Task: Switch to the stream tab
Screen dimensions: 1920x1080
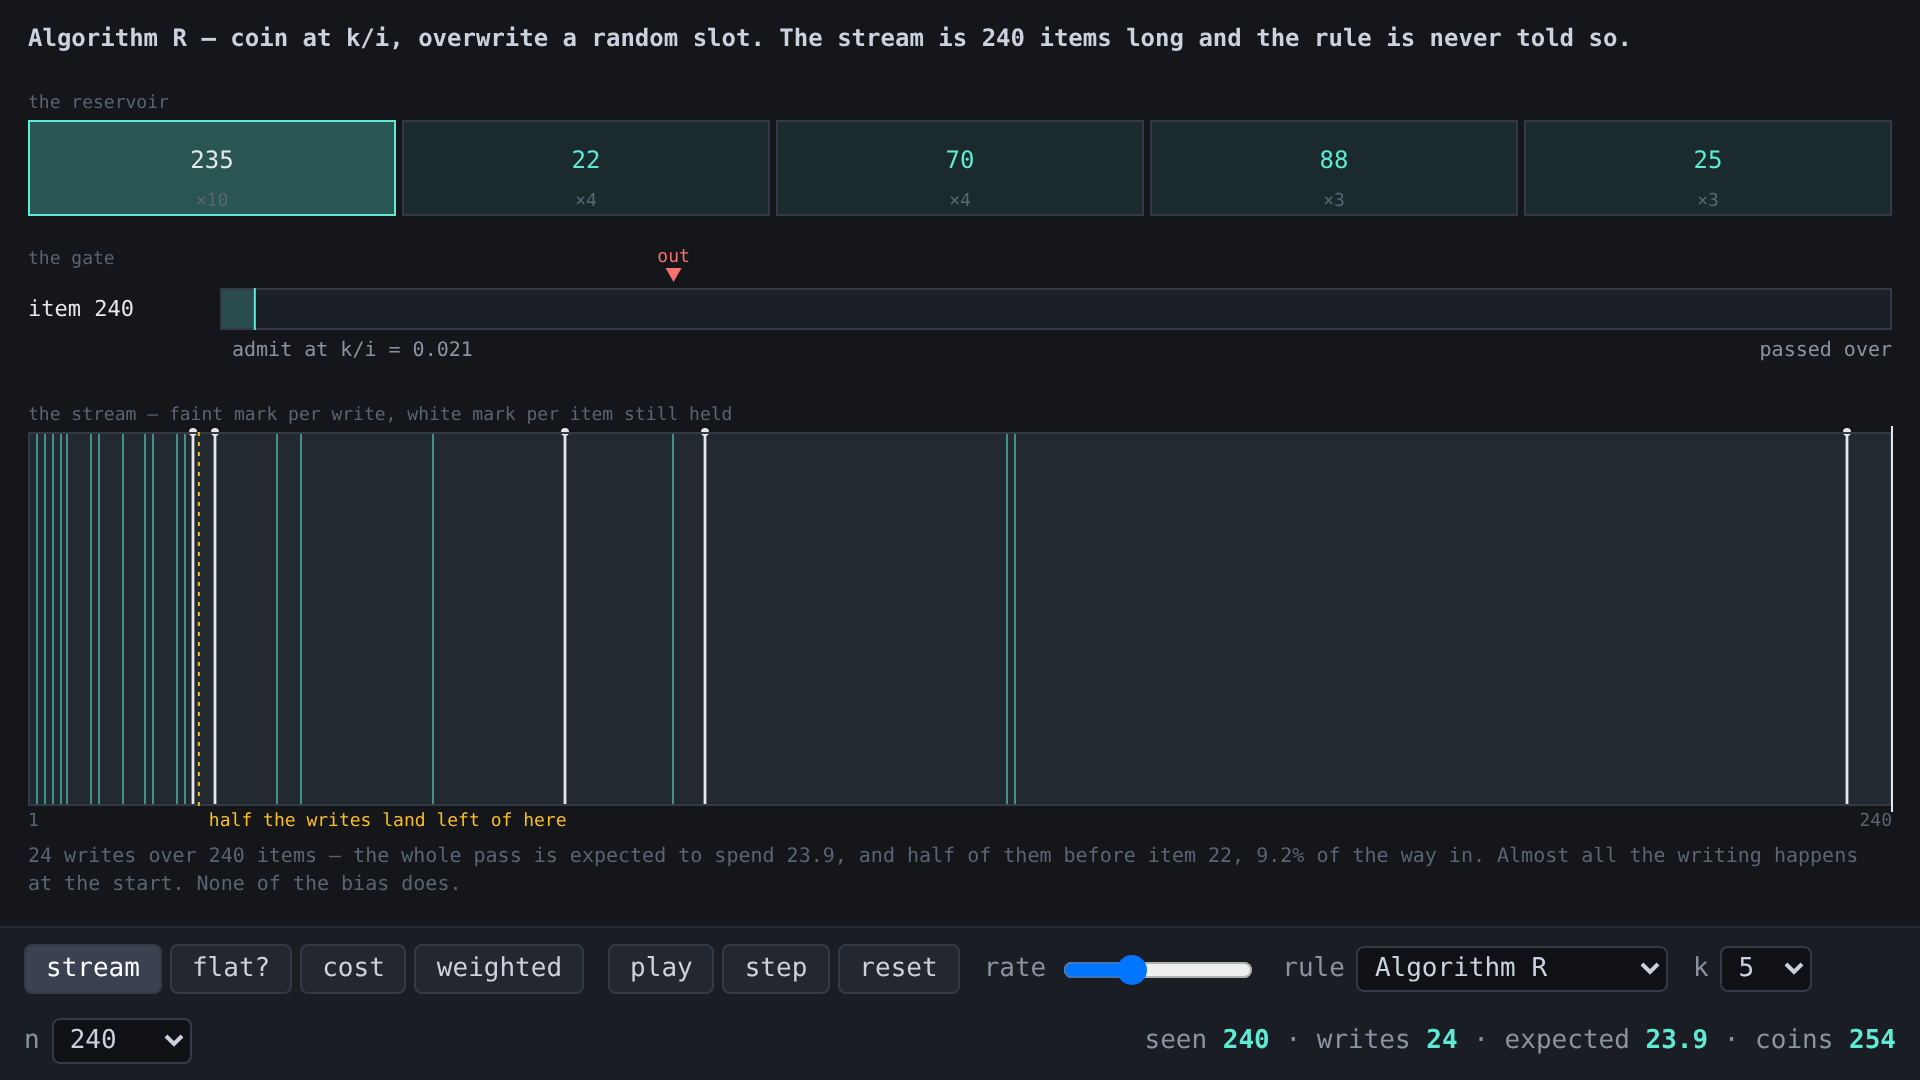Action: click(x=93, y=968)
